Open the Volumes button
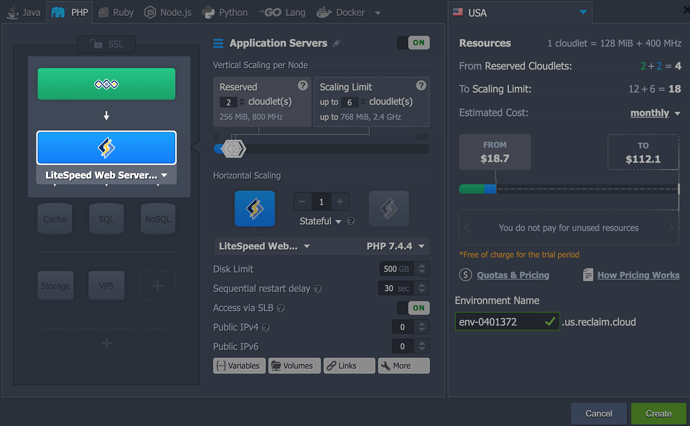This screenshot has height=426, width=690. (294, 366)
